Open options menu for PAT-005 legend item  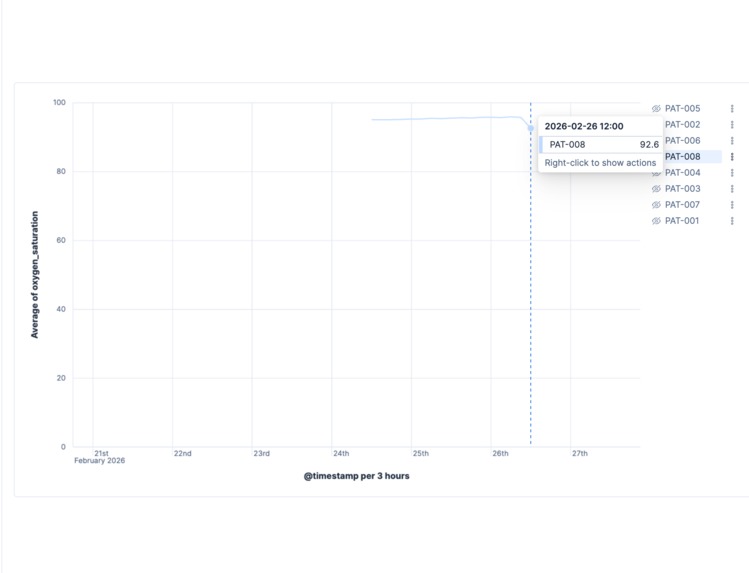tap(732, 109)
